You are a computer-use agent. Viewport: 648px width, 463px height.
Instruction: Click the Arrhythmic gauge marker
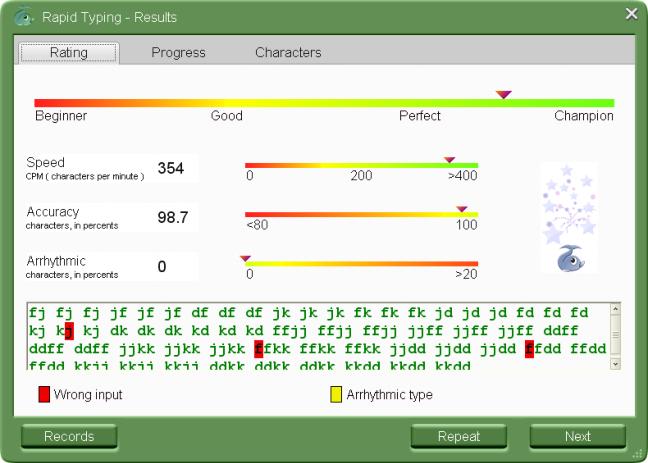click(245, 259)
